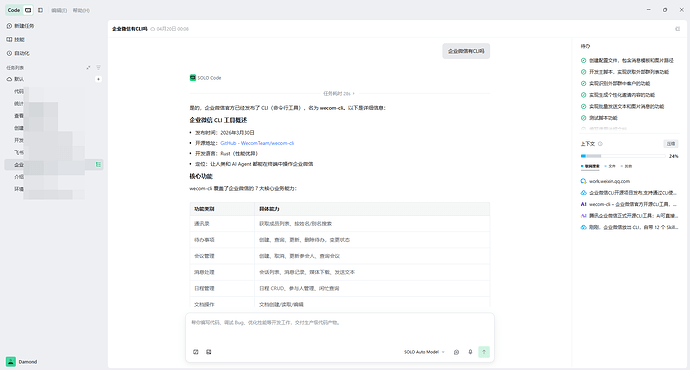The height and width of the screenshot is (370, 690).
Task: Select the 文件 context tab
Action: [610, 166]
